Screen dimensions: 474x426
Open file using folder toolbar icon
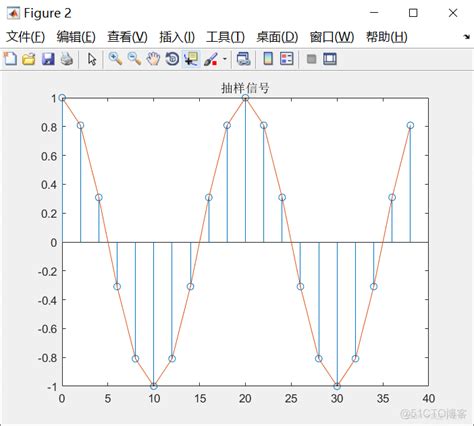click(29, 59)
